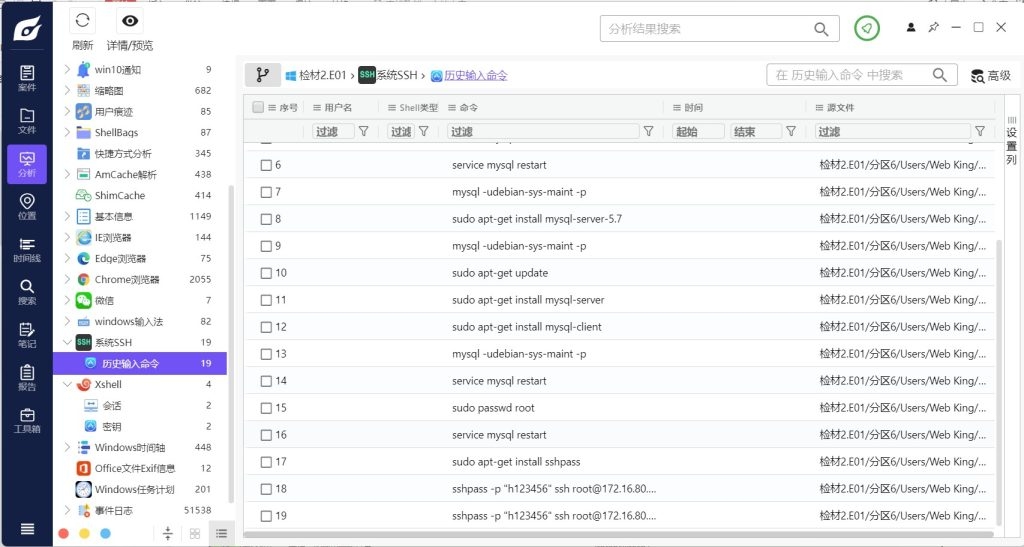
Task: Select the ShimCache tree item
Action: point(119,196)
